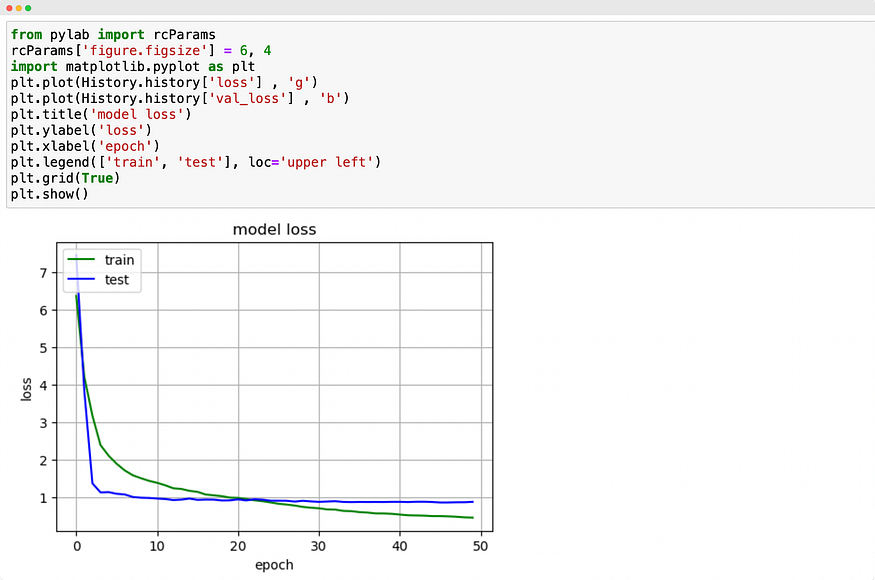Click the plt.plot 'loss' code line
Image resolution: width=875 pixels, height=580 pixels.
click(x=164, y=83)
